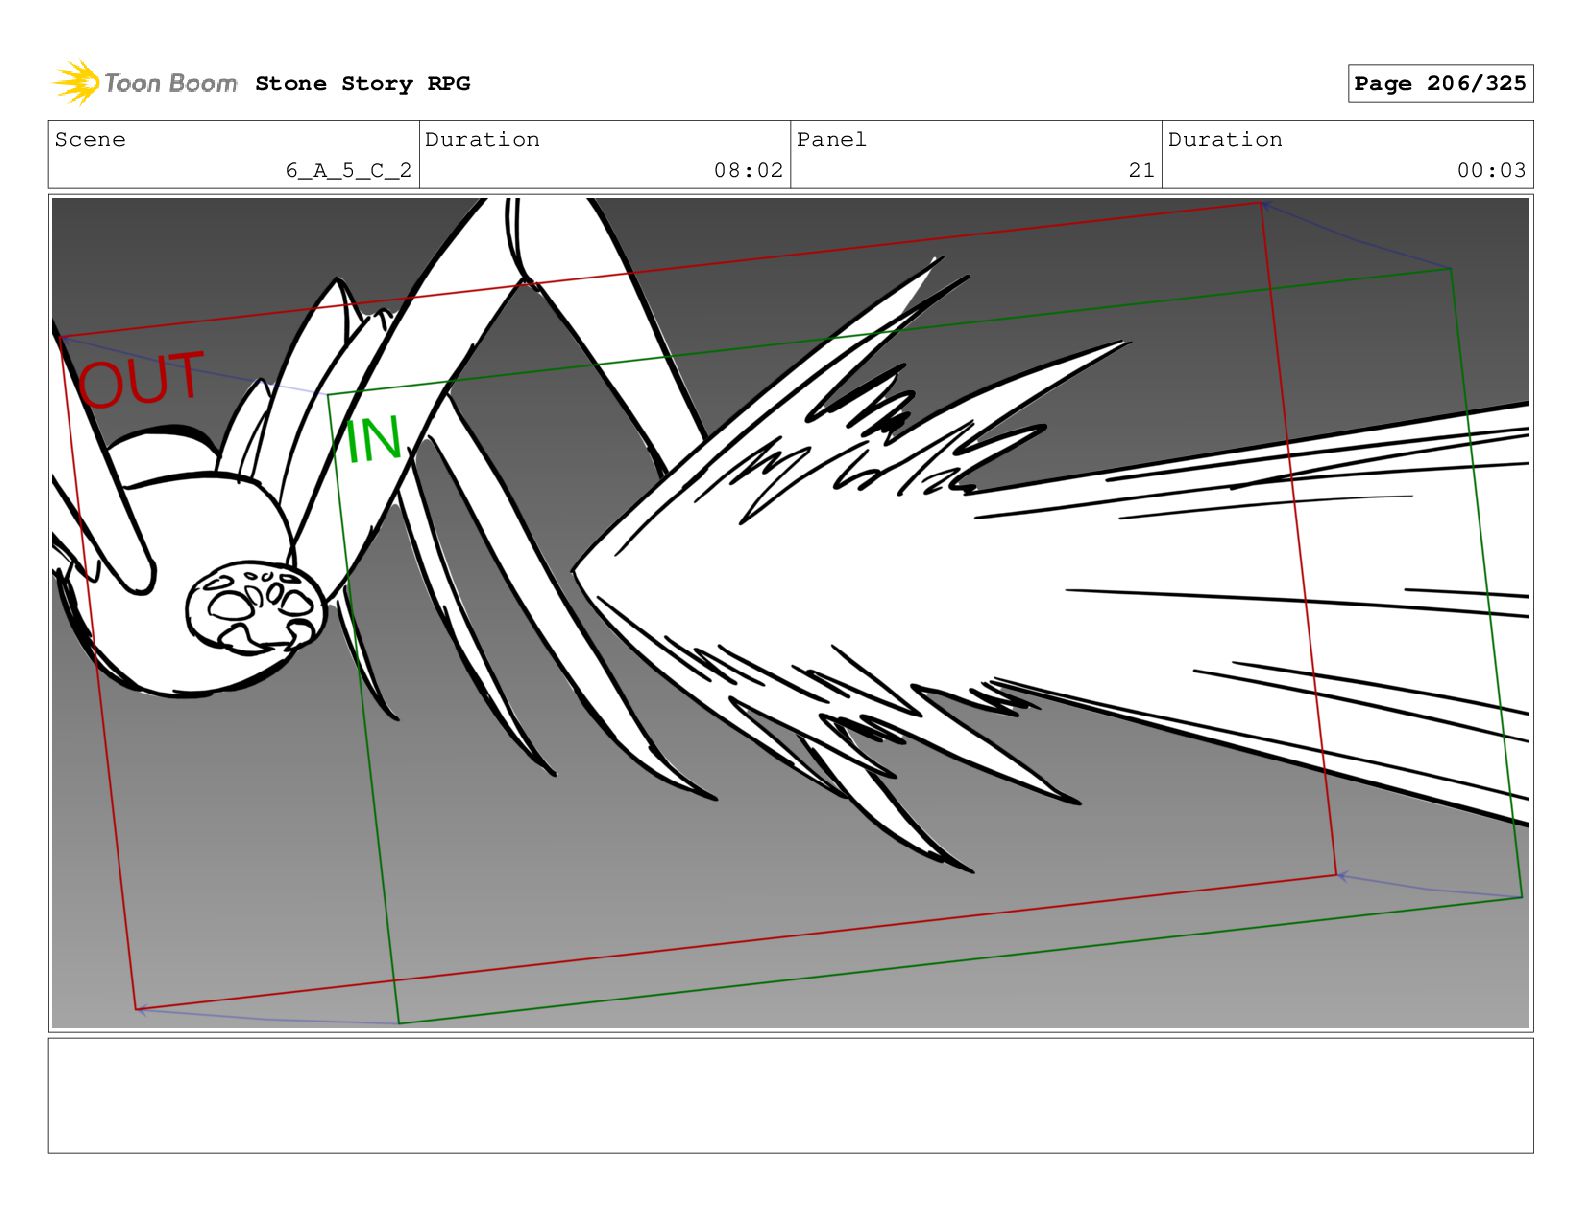Click the empty notes box below the panel
Screen dimensions: 1582x1225
(x=790, y=1095)
